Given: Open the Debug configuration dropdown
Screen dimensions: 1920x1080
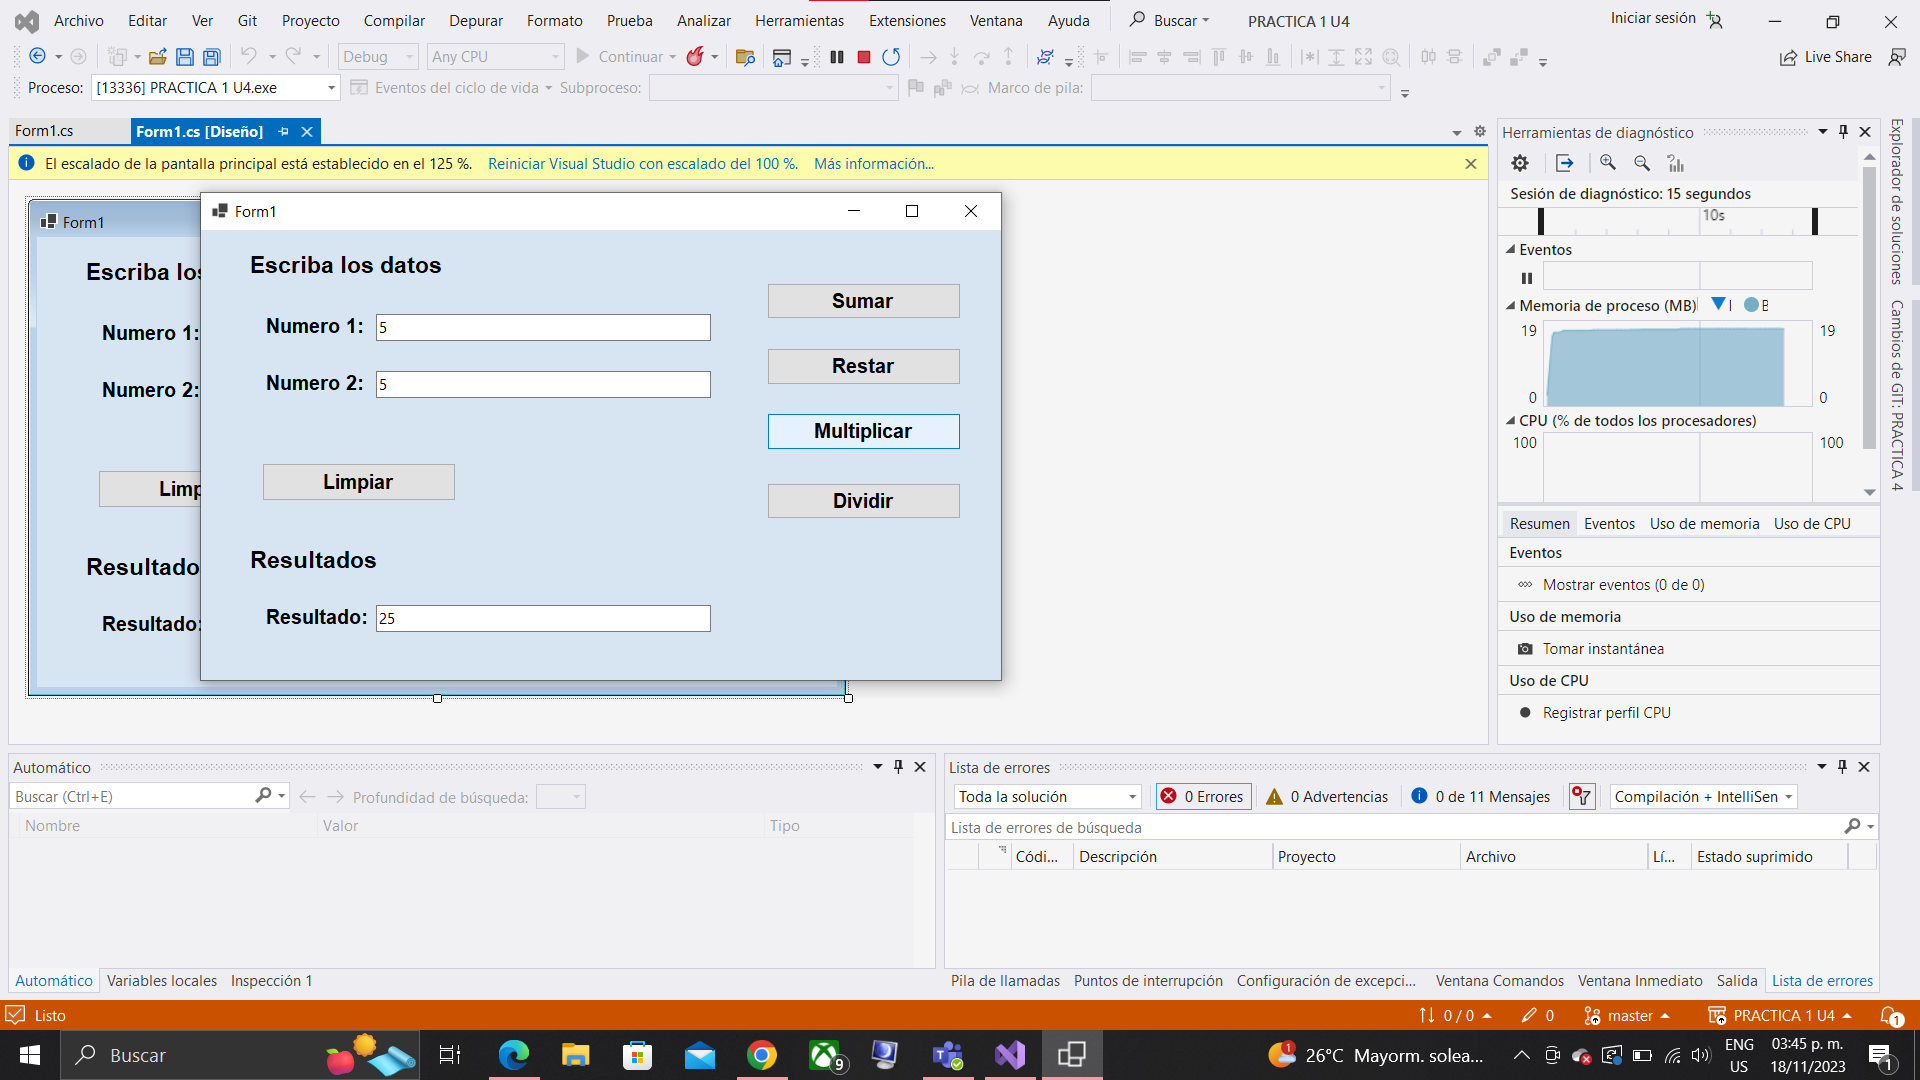Looking at the screenshot, I should click(377, 56).
